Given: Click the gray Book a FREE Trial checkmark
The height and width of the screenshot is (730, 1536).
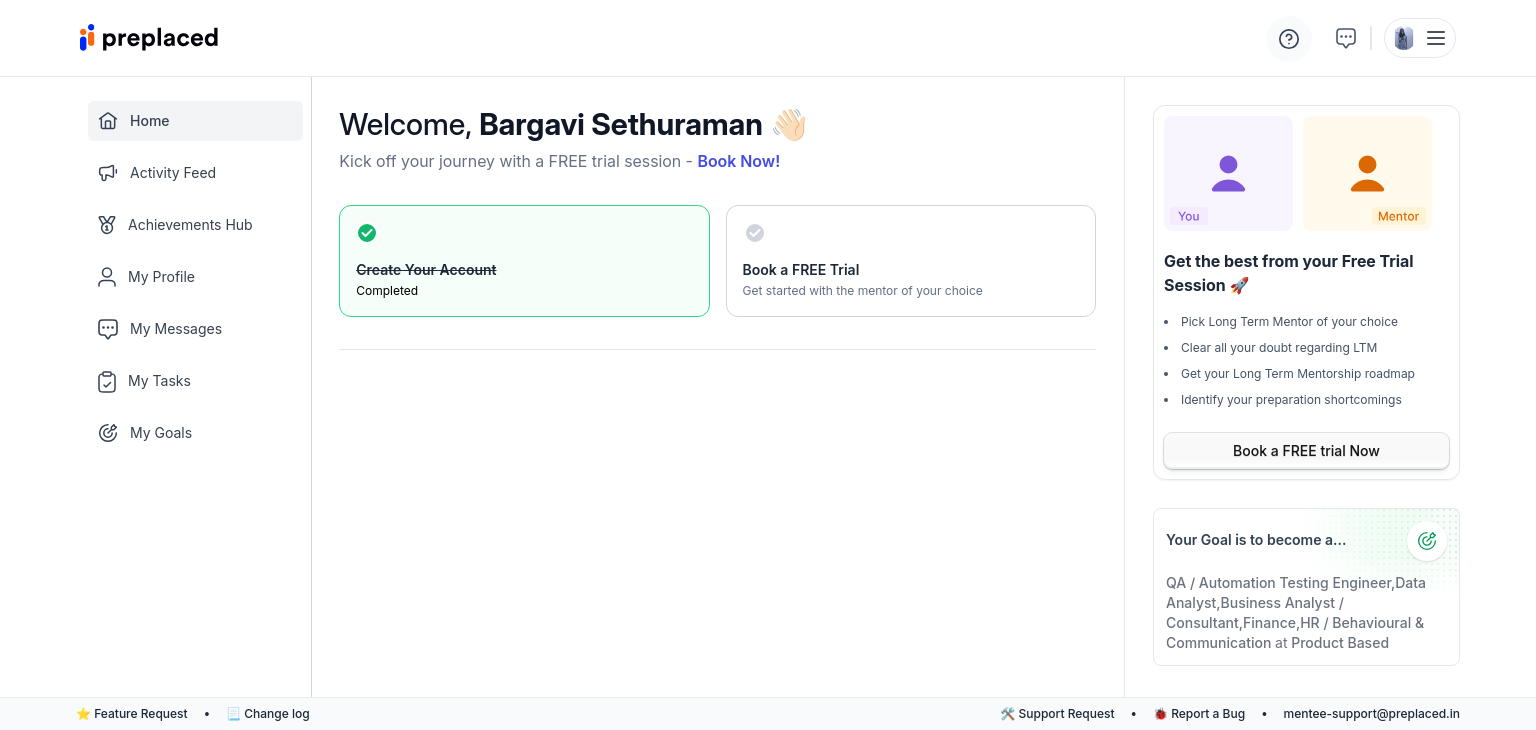Looking at the screenshot, I should pos(755,233).
